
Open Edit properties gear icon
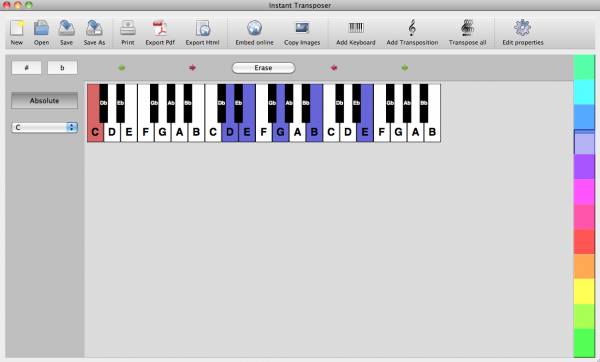[x=523, y=28]
